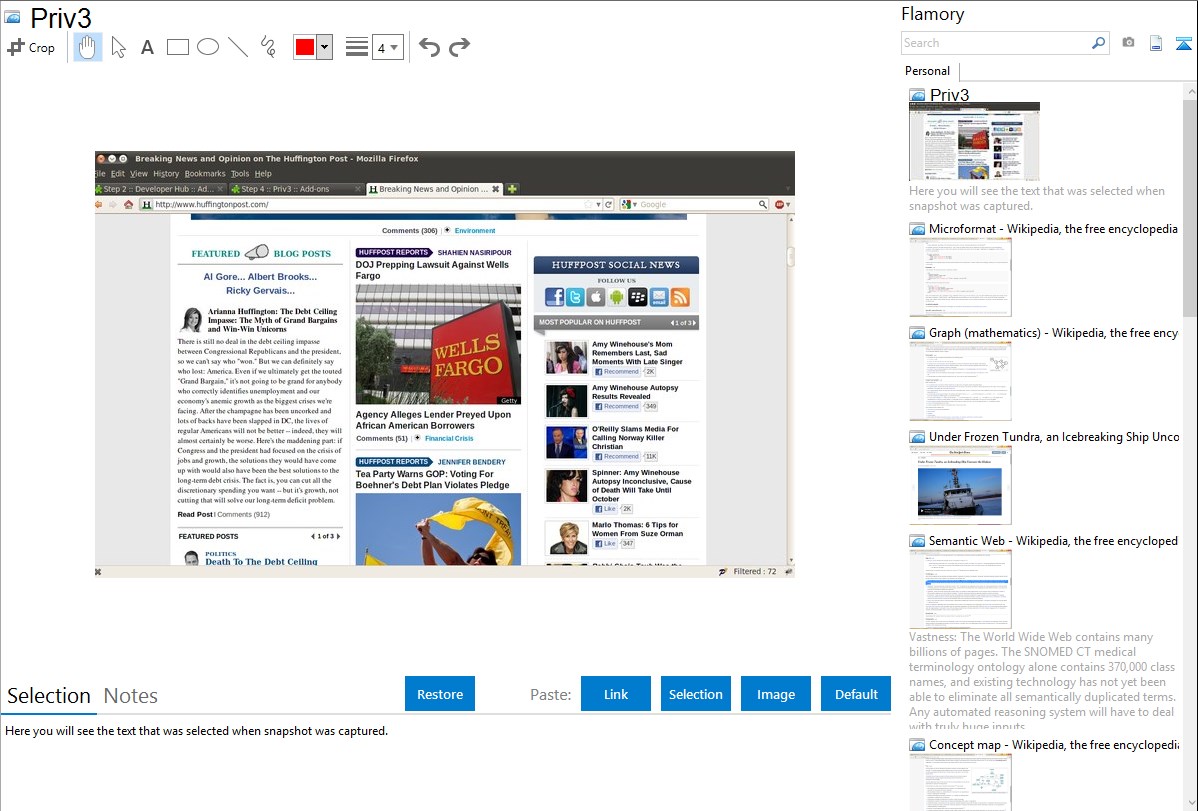This screenshot has width=1198, height=811.
Task: Click the camera snapshot icon
Action: click(1128, 43)
